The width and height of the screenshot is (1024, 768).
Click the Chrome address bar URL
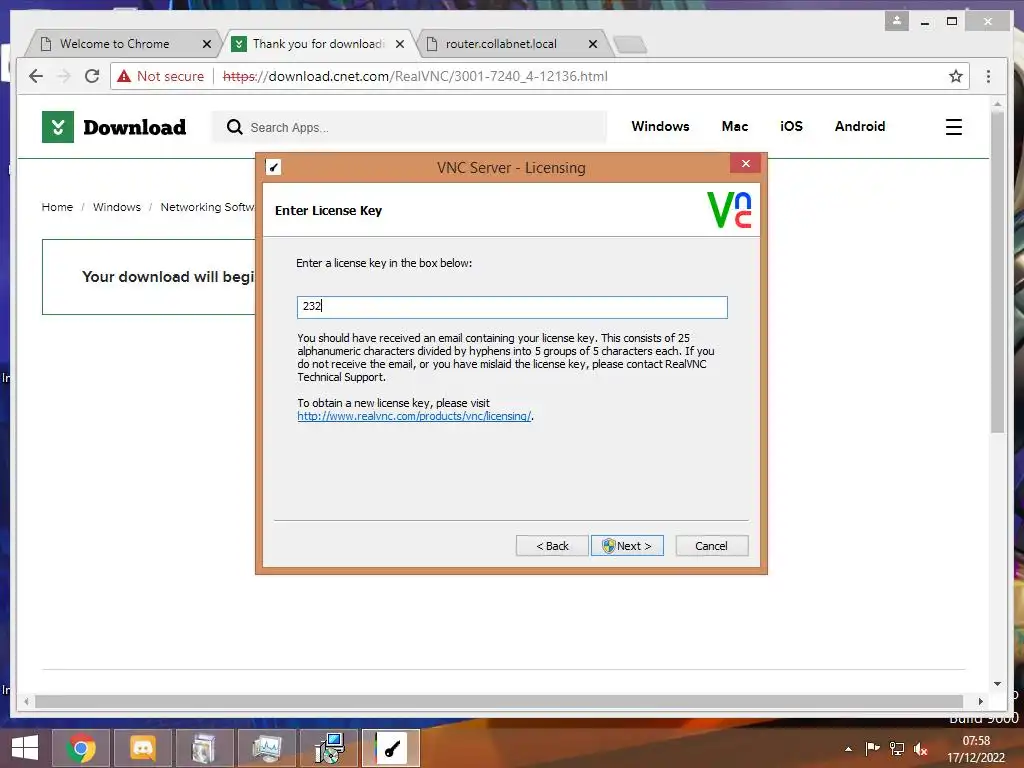coord(415,76)
